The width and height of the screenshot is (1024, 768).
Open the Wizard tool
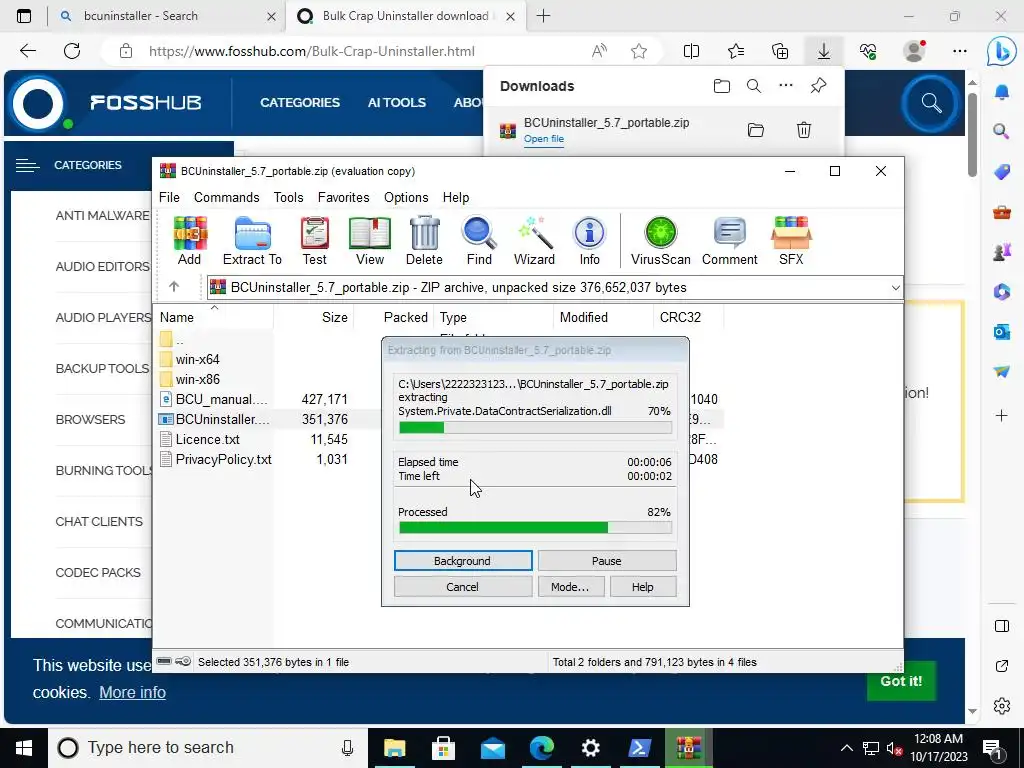[534, 240]
